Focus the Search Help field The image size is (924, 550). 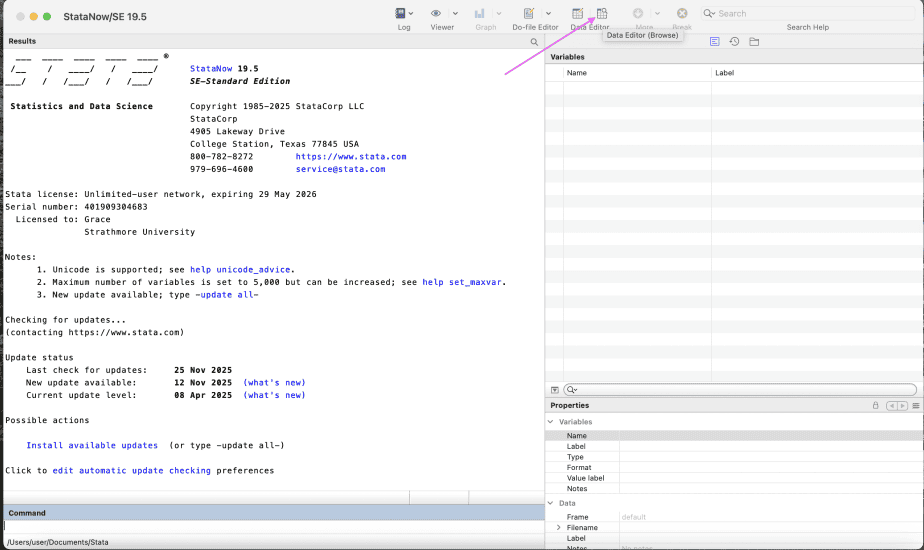[x=807, y=14]
